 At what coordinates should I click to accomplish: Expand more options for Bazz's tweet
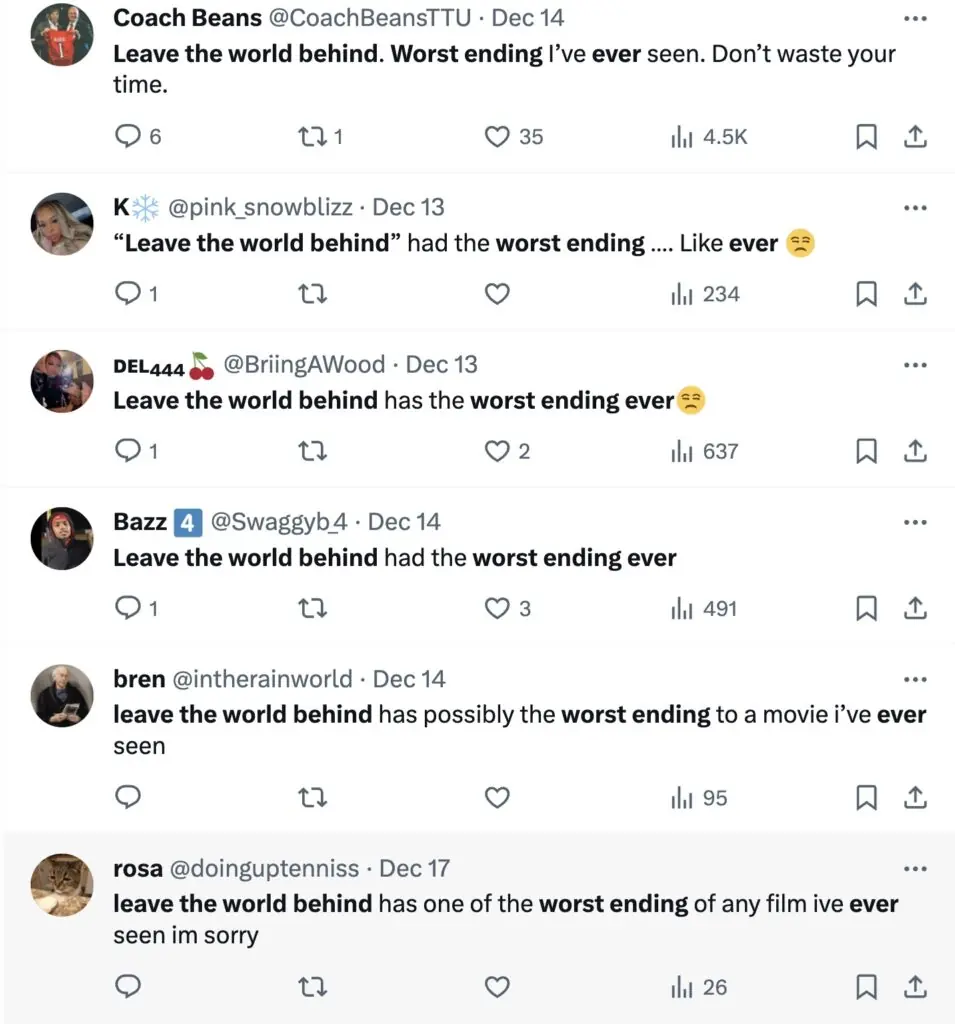914,522
